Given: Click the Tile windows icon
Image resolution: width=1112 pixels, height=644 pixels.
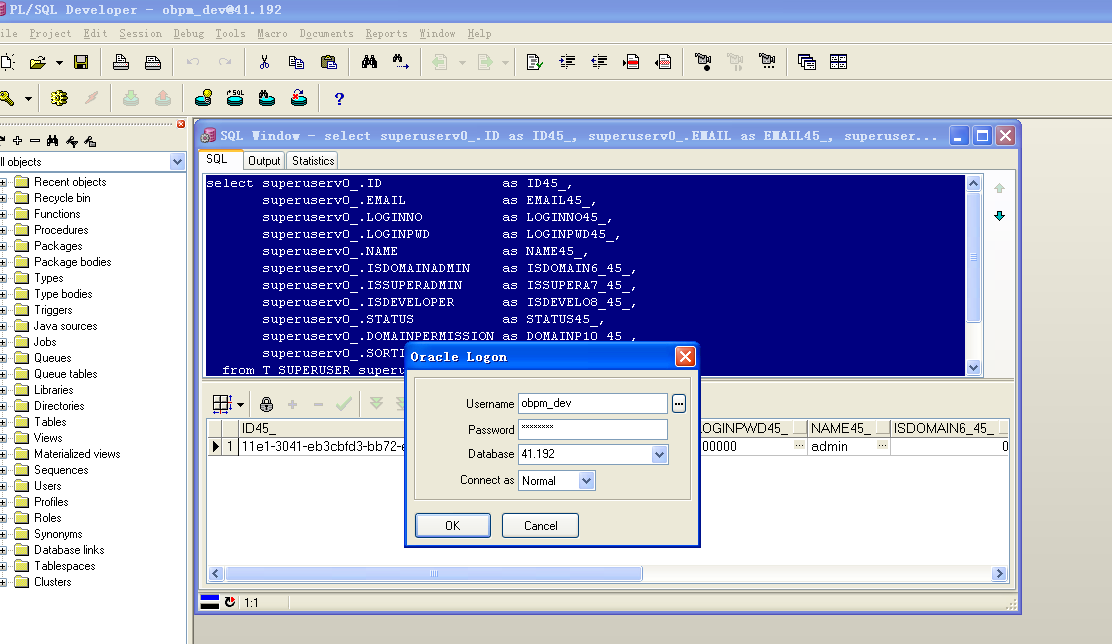Looking at the screenshot, I should 838,62.
